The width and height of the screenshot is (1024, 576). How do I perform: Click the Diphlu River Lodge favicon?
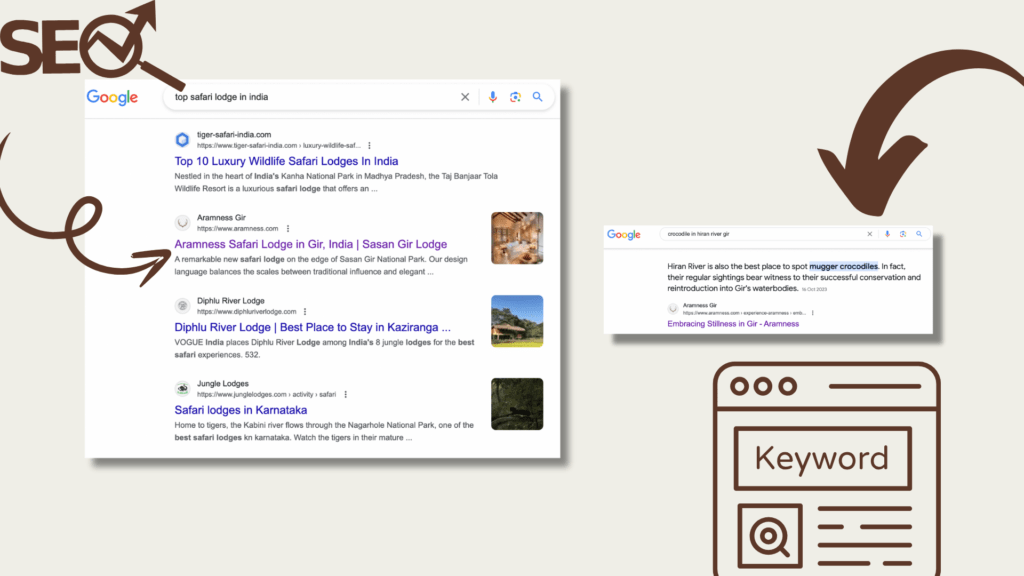(182, 306)
